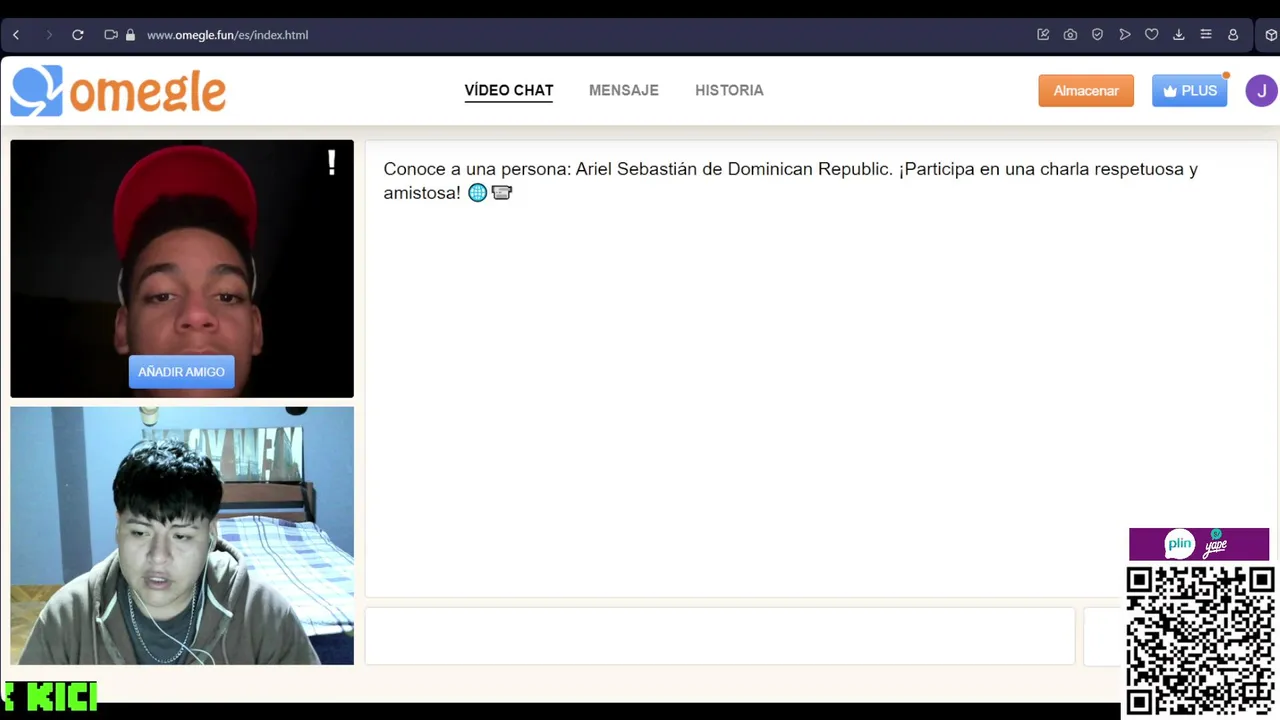Open the edit-note icon in the browser toolbar
Screen dimensions: 1280x720
click(x=1043, y=35)
